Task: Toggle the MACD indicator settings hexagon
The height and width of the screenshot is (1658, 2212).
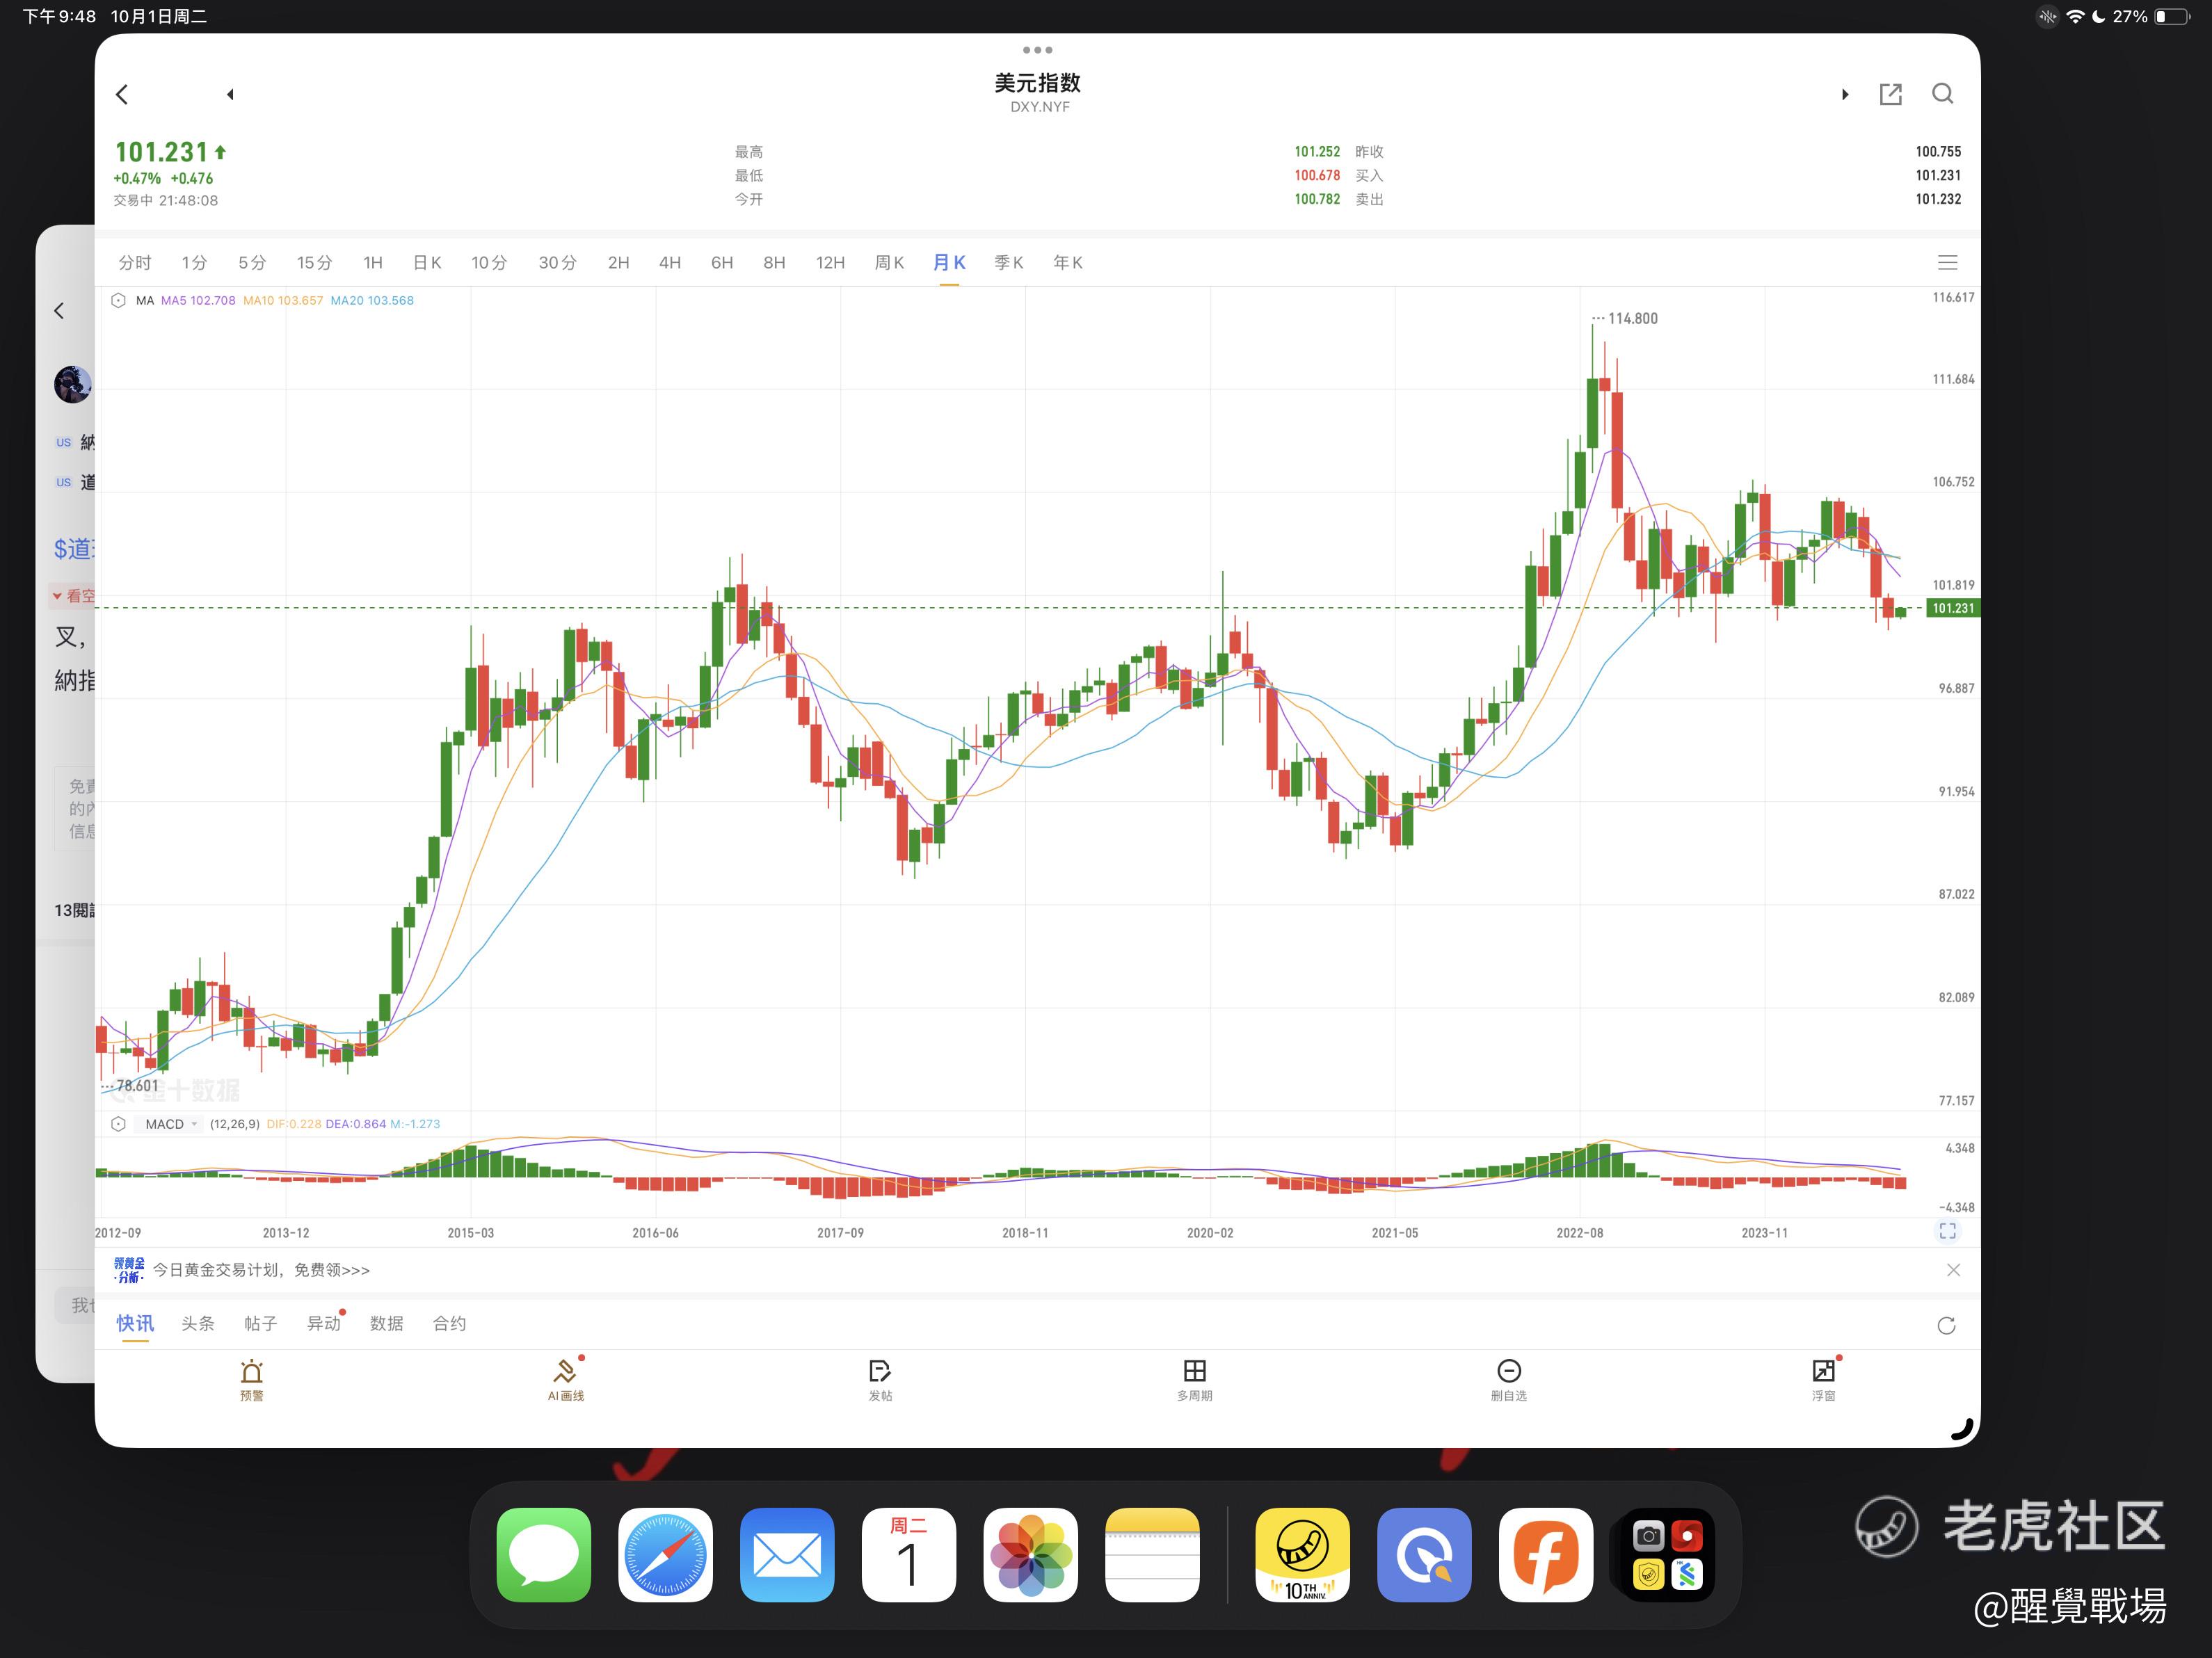Action: coord(118,1124)
